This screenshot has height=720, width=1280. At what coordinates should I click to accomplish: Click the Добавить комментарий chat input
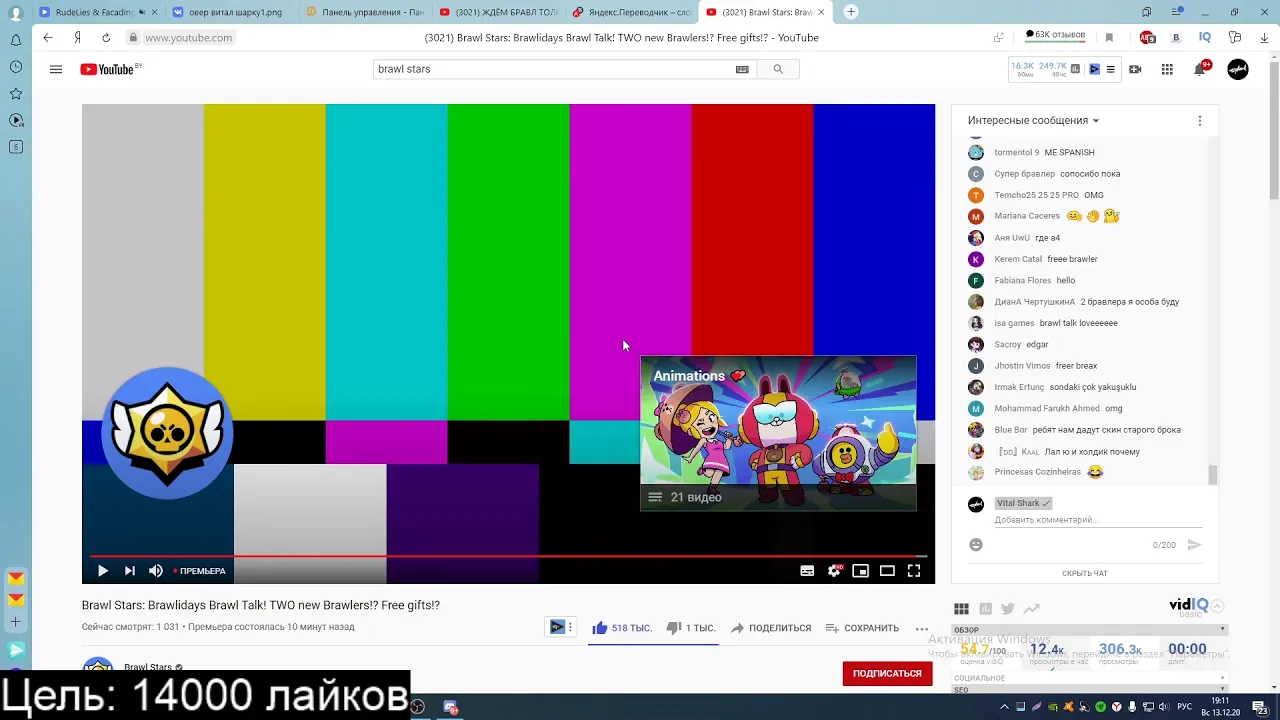tap(1098, 520)
